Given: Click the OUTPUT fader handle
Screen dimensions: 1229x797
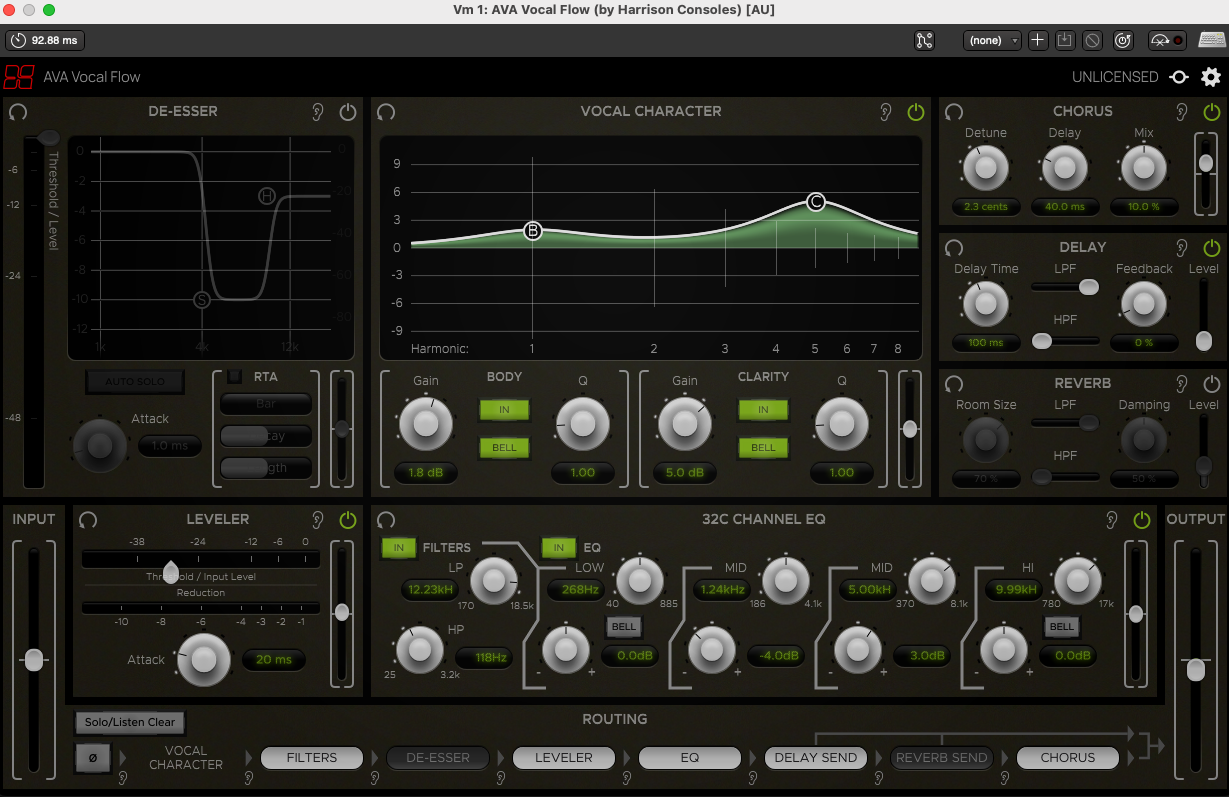Looking at the screenshot, I should pyautogui.click(x=1195, y=669).
